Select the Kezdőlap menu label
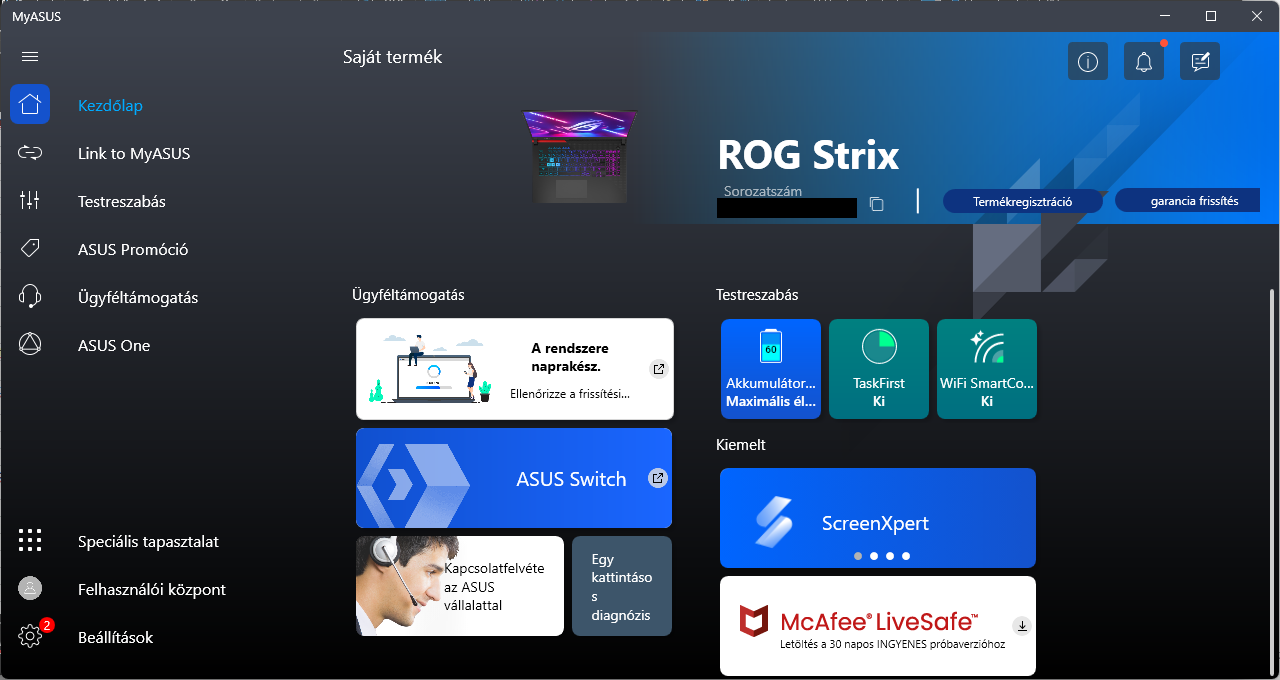1280x680 pixels. 110,105
